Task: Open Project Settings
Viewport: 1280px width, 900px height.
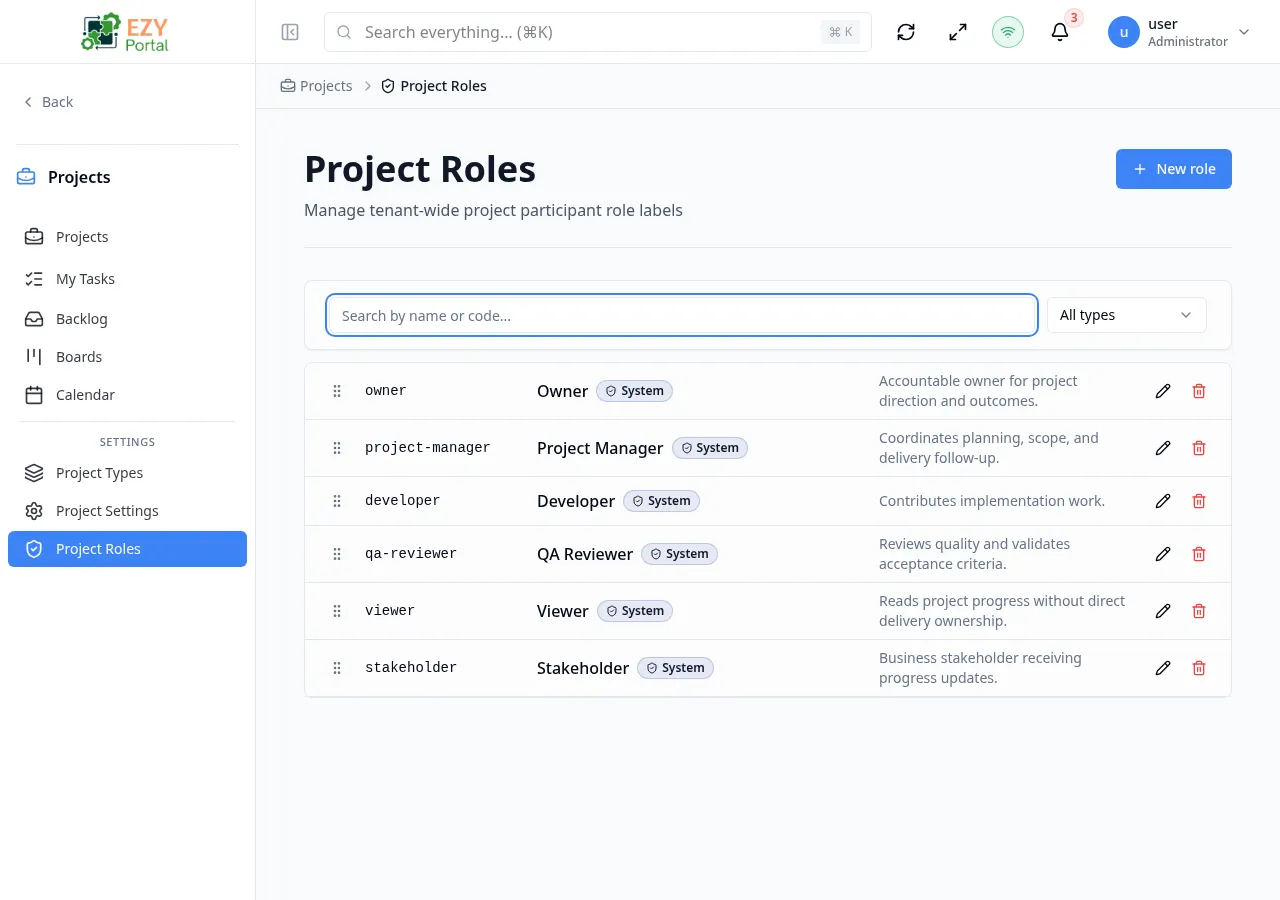Action: tap(127, 511)
